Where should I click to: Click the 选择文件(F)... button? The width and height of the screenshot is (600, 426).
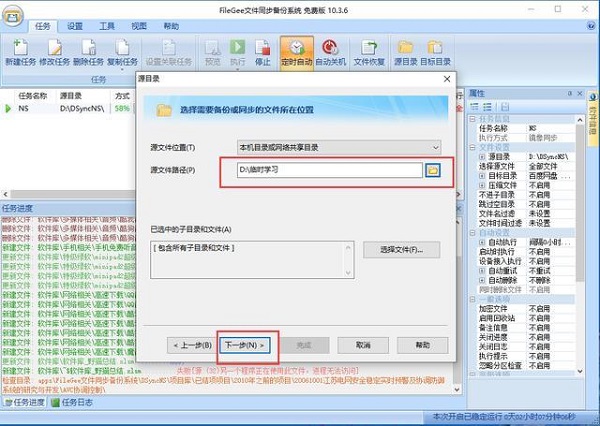(401, 250)
